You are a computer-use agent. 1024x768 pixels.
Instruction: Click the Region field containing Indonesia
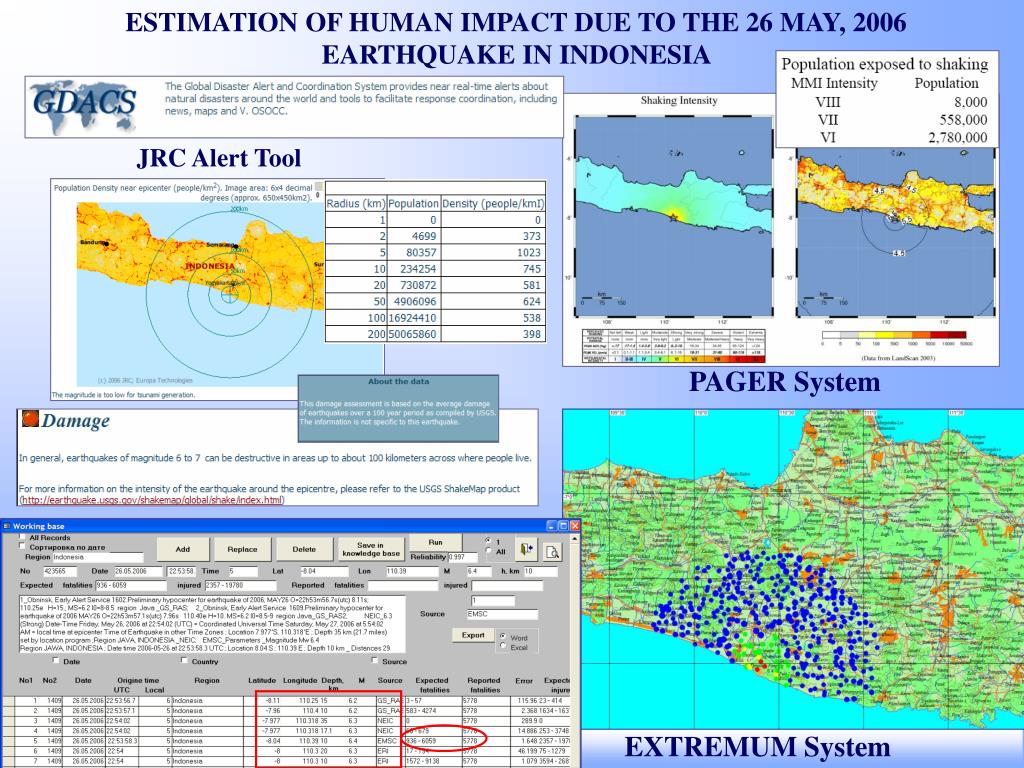pyautogui.click(x=97, y=557)
